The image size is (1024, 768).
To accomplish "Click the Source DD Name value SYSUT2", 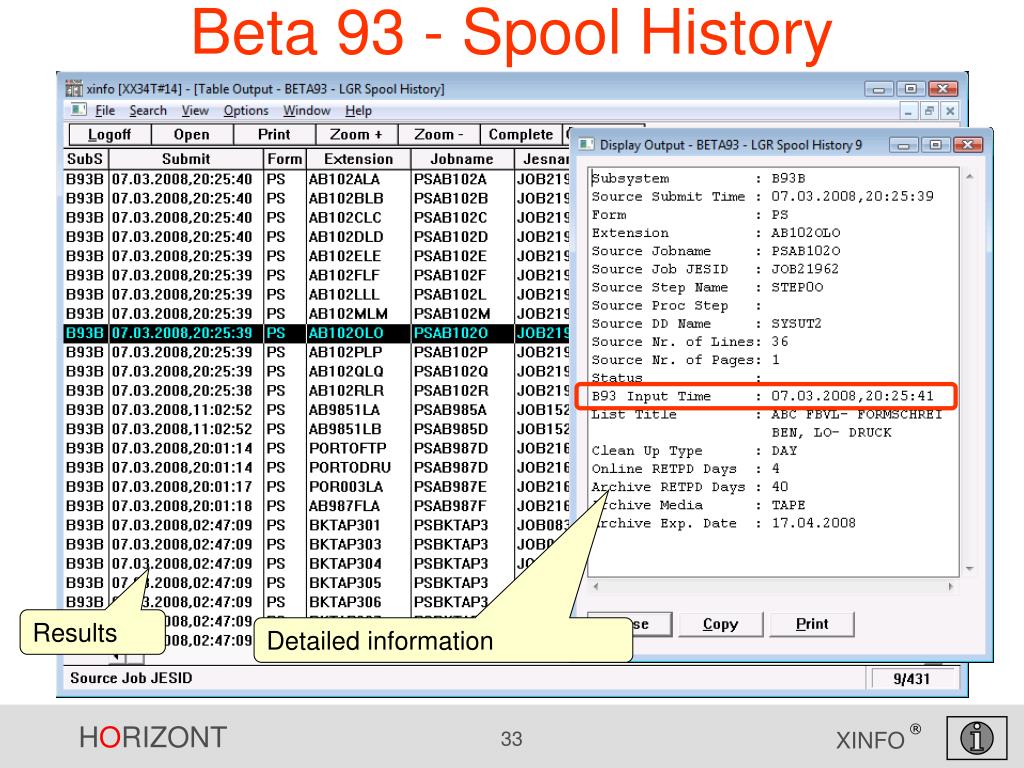I will [x=796, y=323].
